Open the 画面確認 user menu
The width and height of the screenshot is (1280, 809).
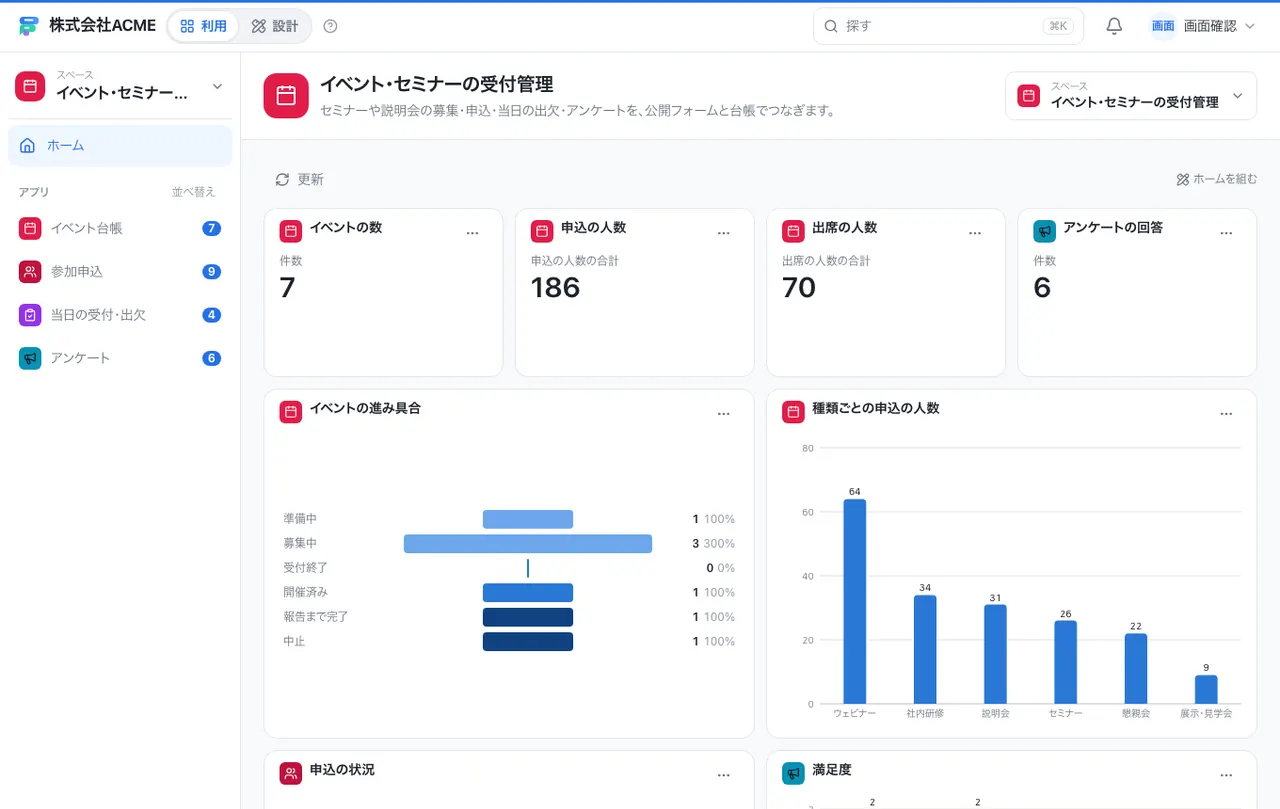1203,26
